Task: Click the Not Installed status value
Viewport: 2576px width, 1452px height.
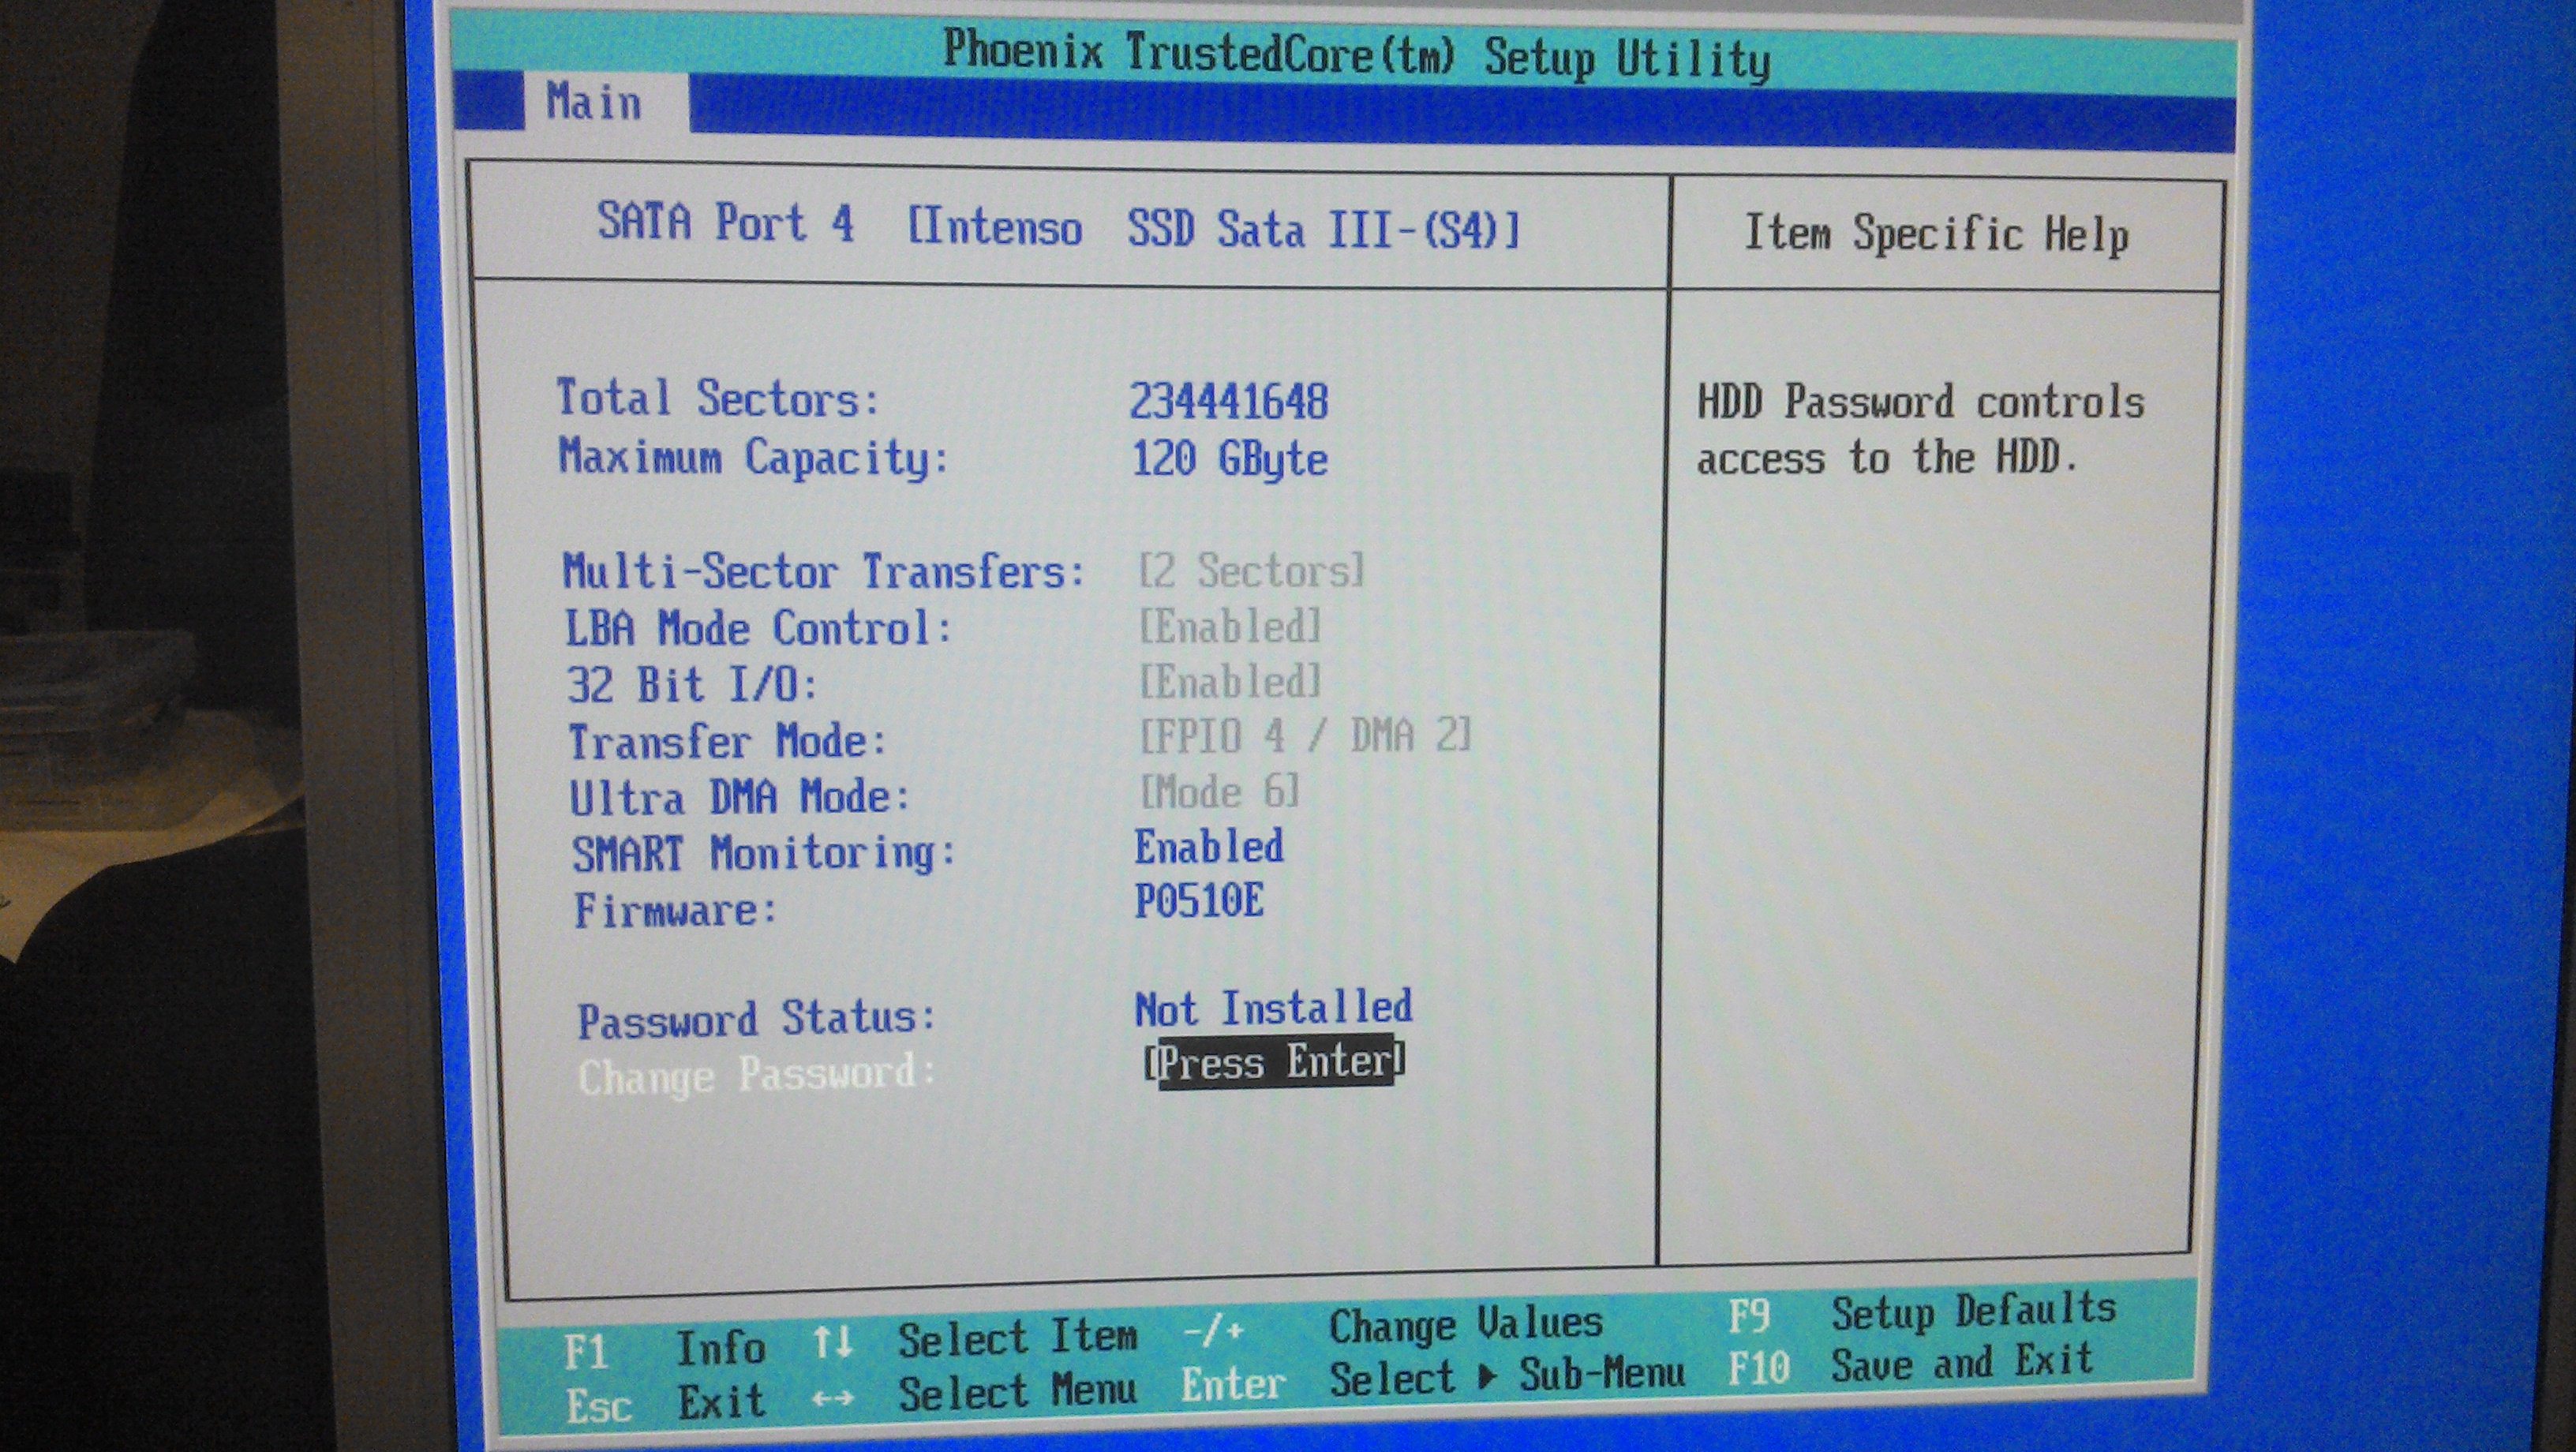Action: click(x=1274, y=1008)
